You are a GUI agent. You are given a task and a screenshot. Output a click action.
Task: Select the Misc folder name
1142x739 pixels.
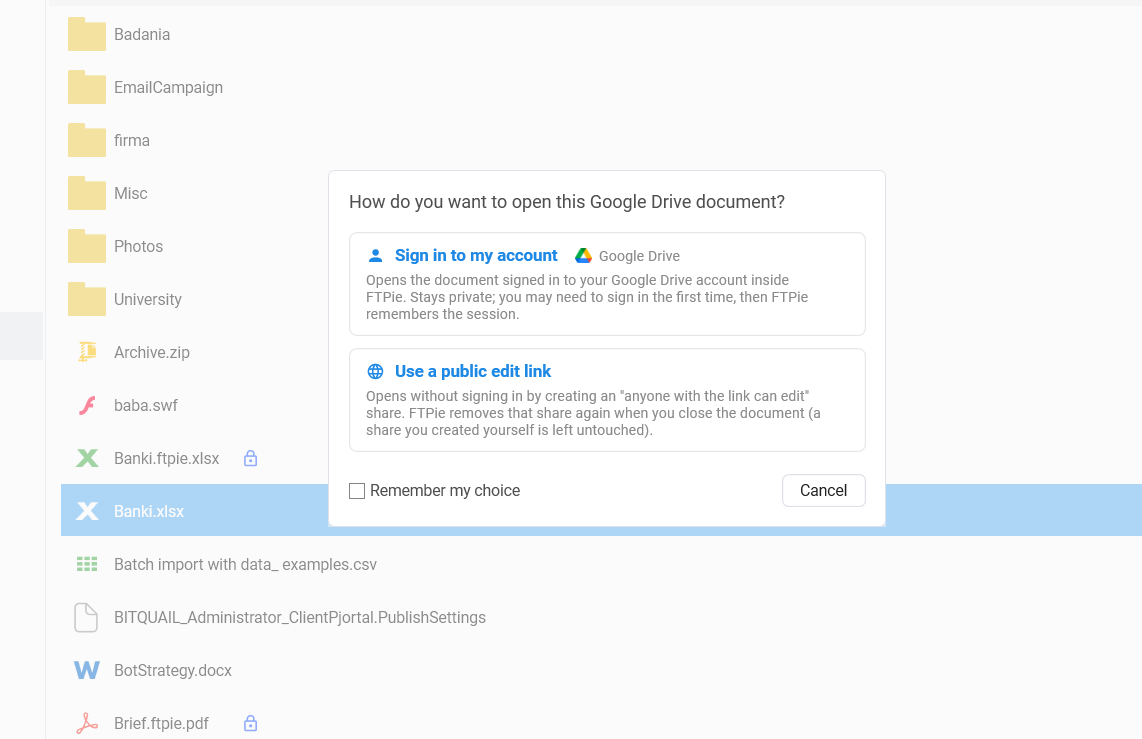(130, 193)
